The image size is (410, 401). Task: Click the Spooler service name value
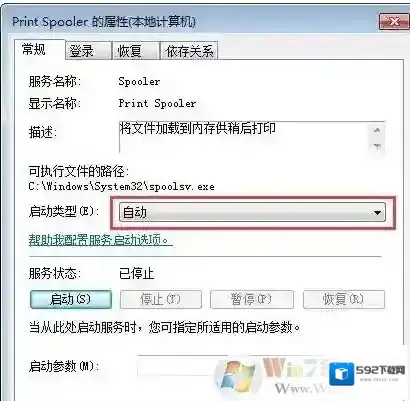click(139, 81)
